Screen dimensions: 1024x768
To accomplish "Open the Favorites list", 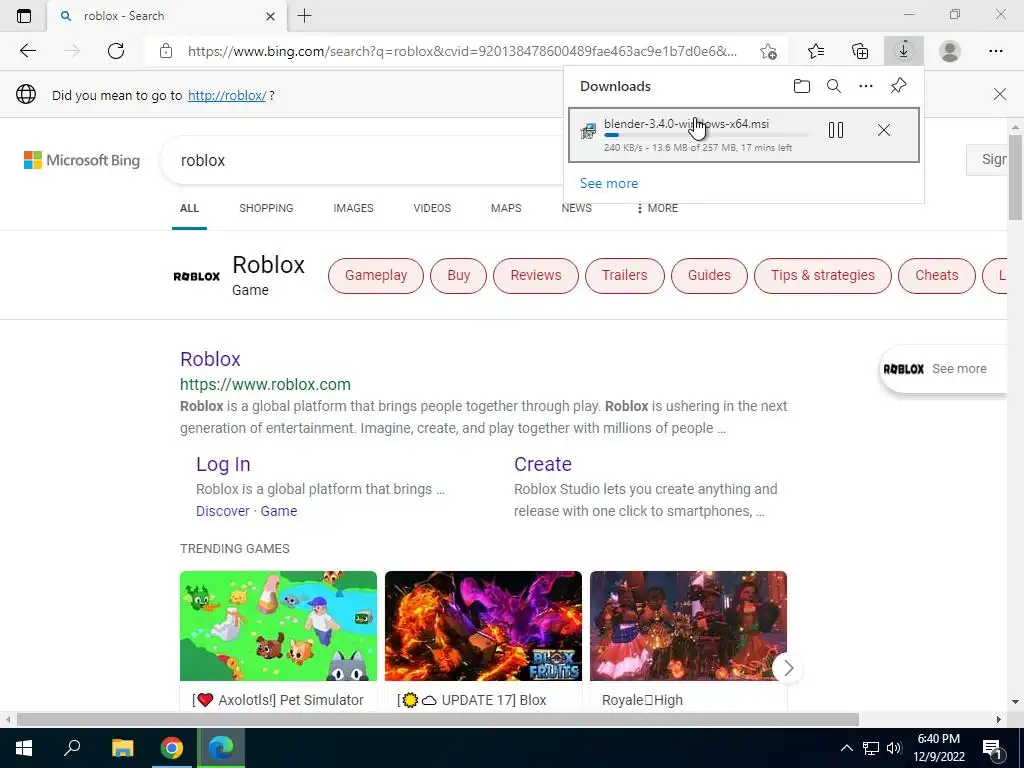I will pyautogui.click(x=816, y=51).
